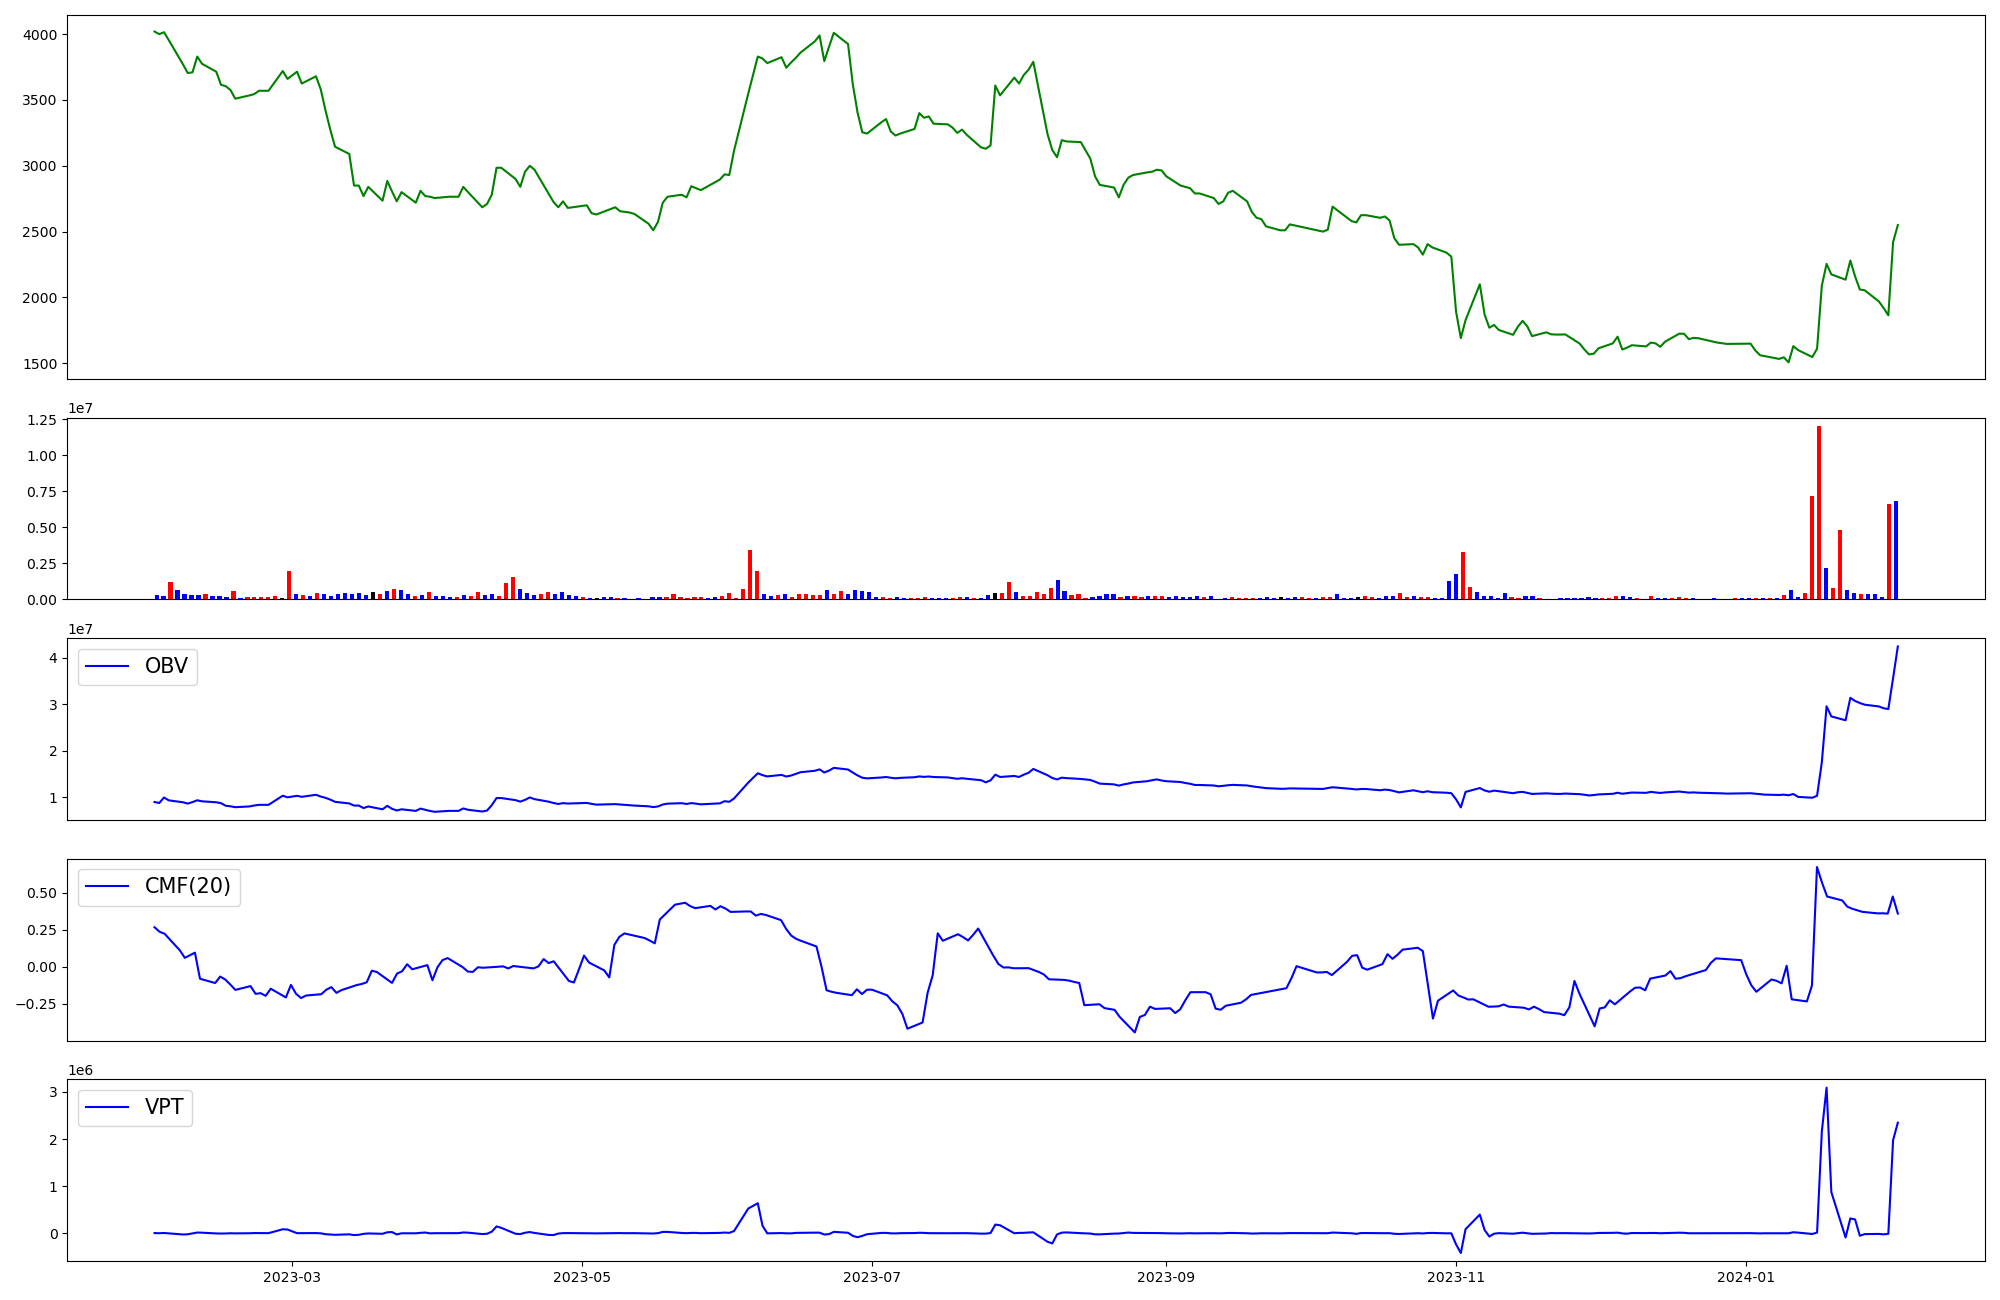Click the 1e7 exponent above the OBV chart
This screenshot has width=2000, height=1300.
[x=80, y=629]
